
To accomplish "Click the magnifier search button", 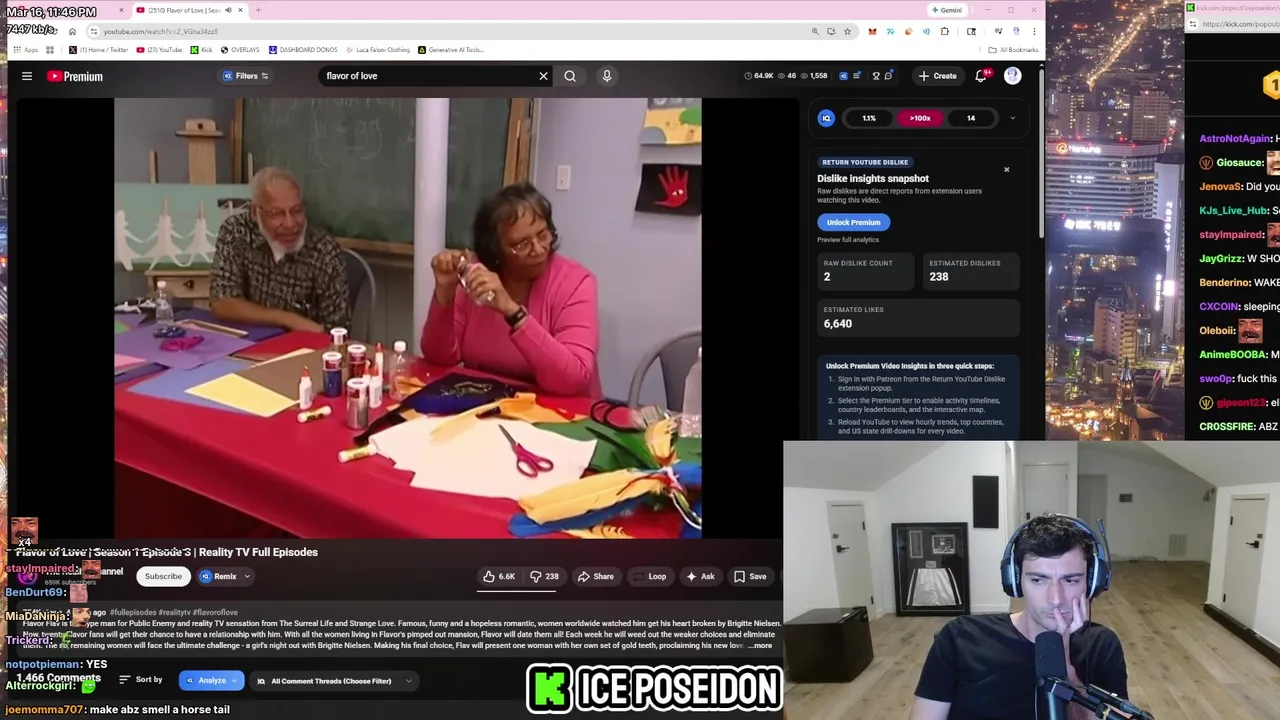I will (570, 76).
